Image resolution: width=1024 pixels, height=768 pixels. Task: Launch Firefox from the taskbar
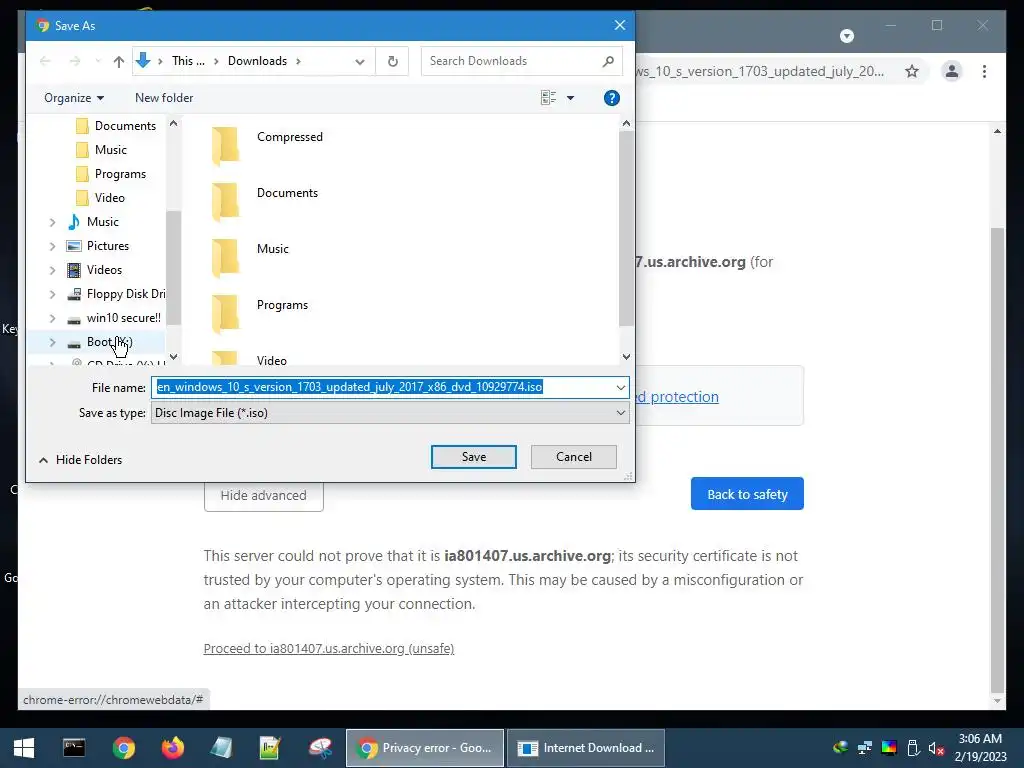[x=172, y=748]
